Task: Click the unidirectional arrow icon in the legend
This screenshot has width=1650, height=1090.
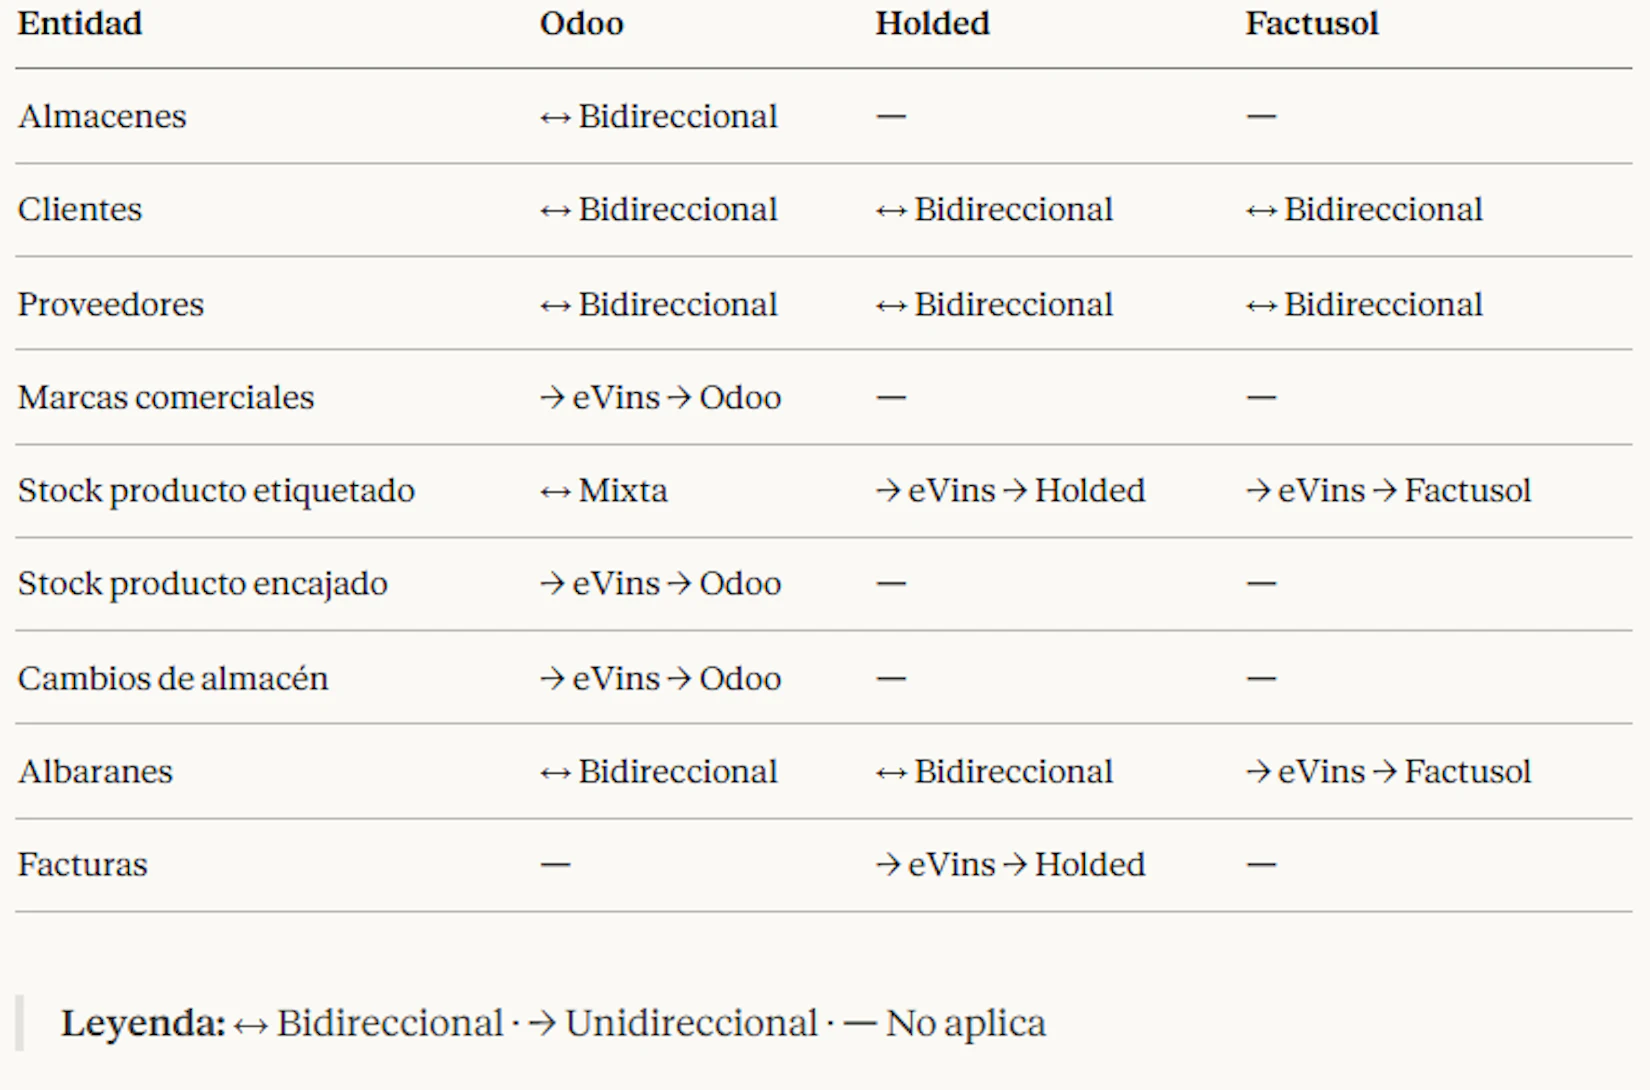Action: [x=542, y=1023]
